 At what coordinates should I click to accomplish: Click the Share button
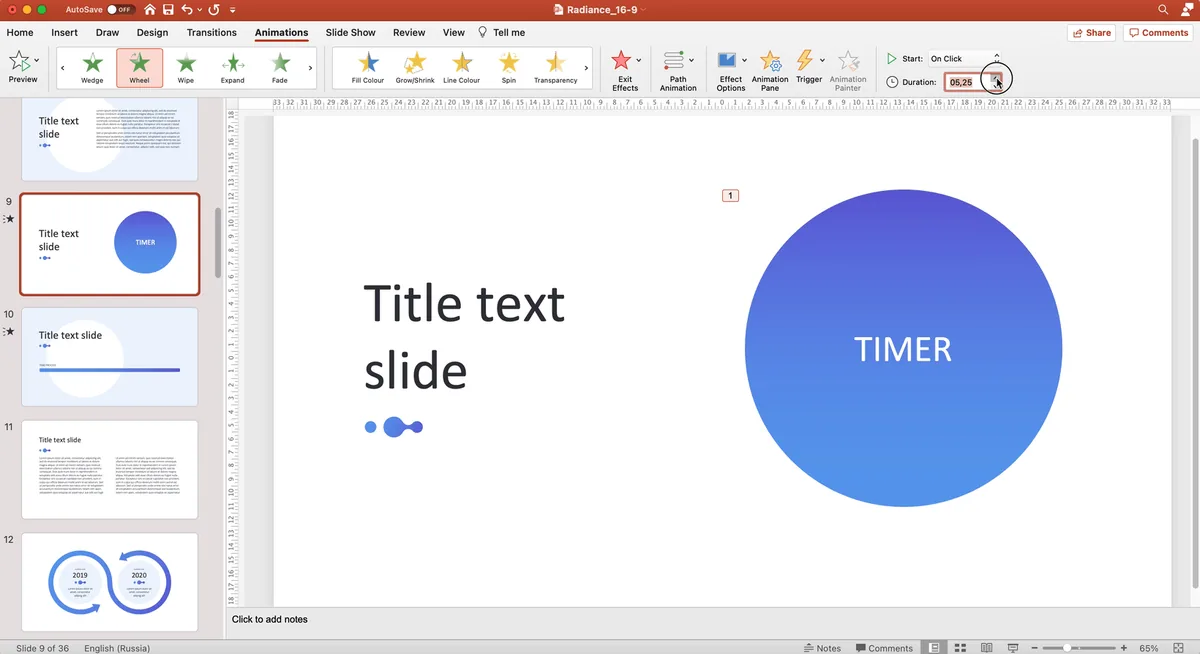pos(1091,33)
